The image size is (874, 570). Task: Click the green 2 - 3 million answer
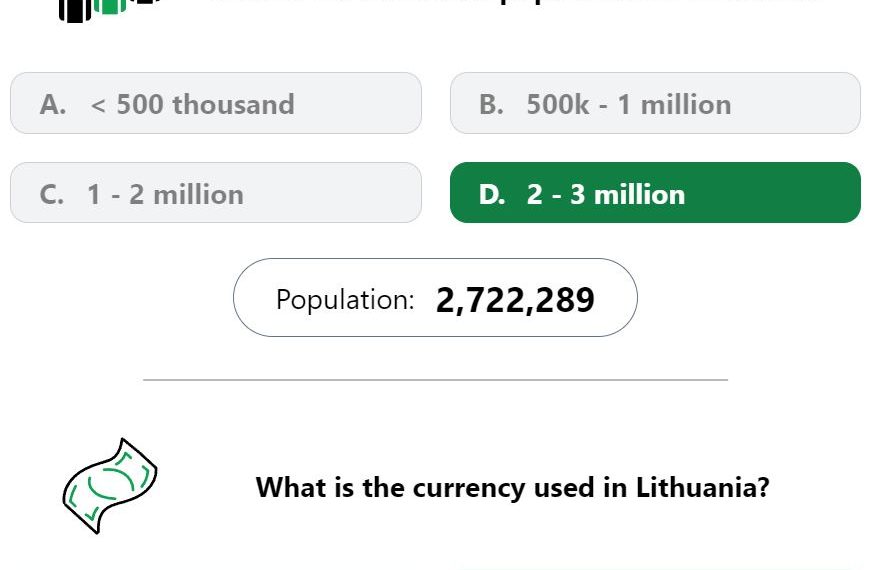click(655, 193)
